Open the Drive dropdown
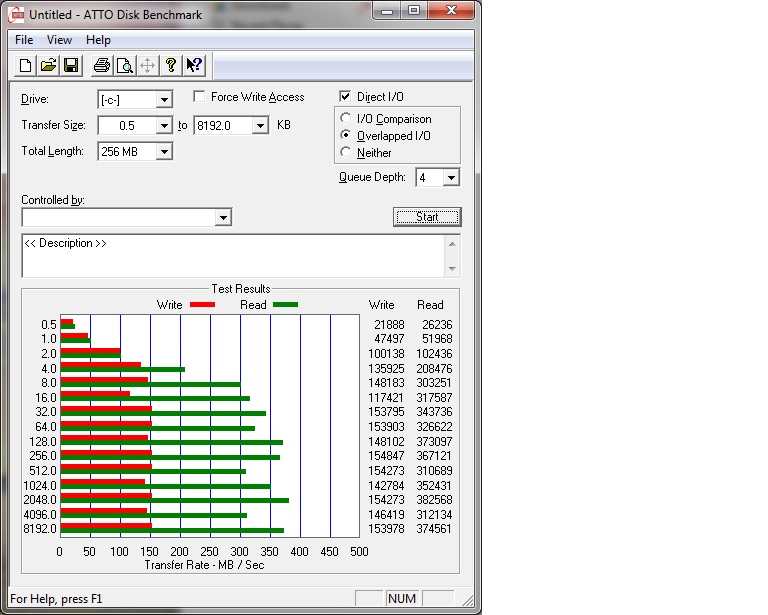This screenshot has height=615, width=768. click(164, 99)
